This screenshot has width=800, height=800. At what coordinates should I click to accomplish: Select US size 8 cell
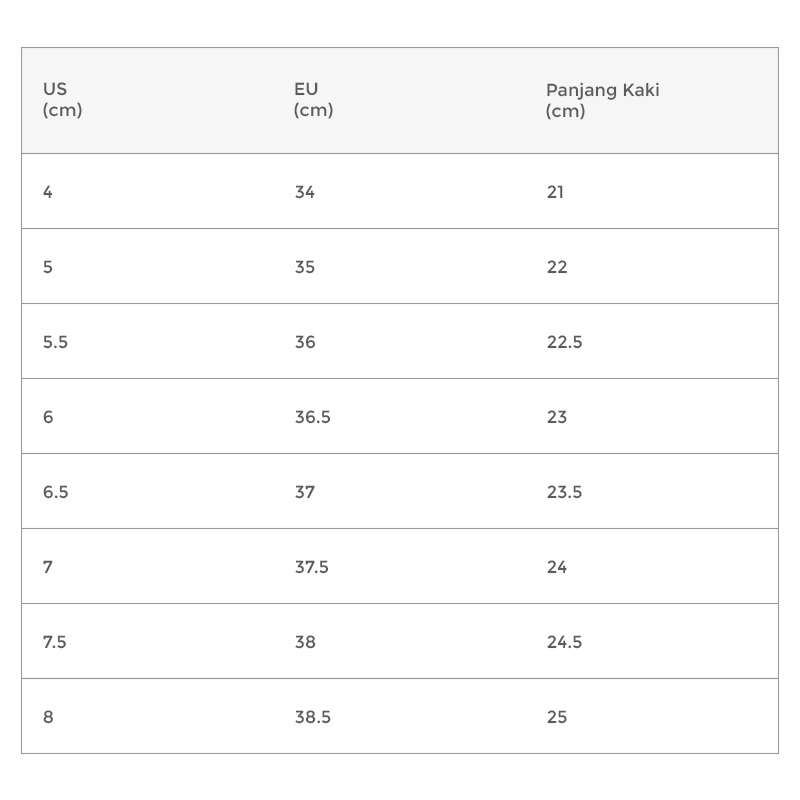point(48,717)
